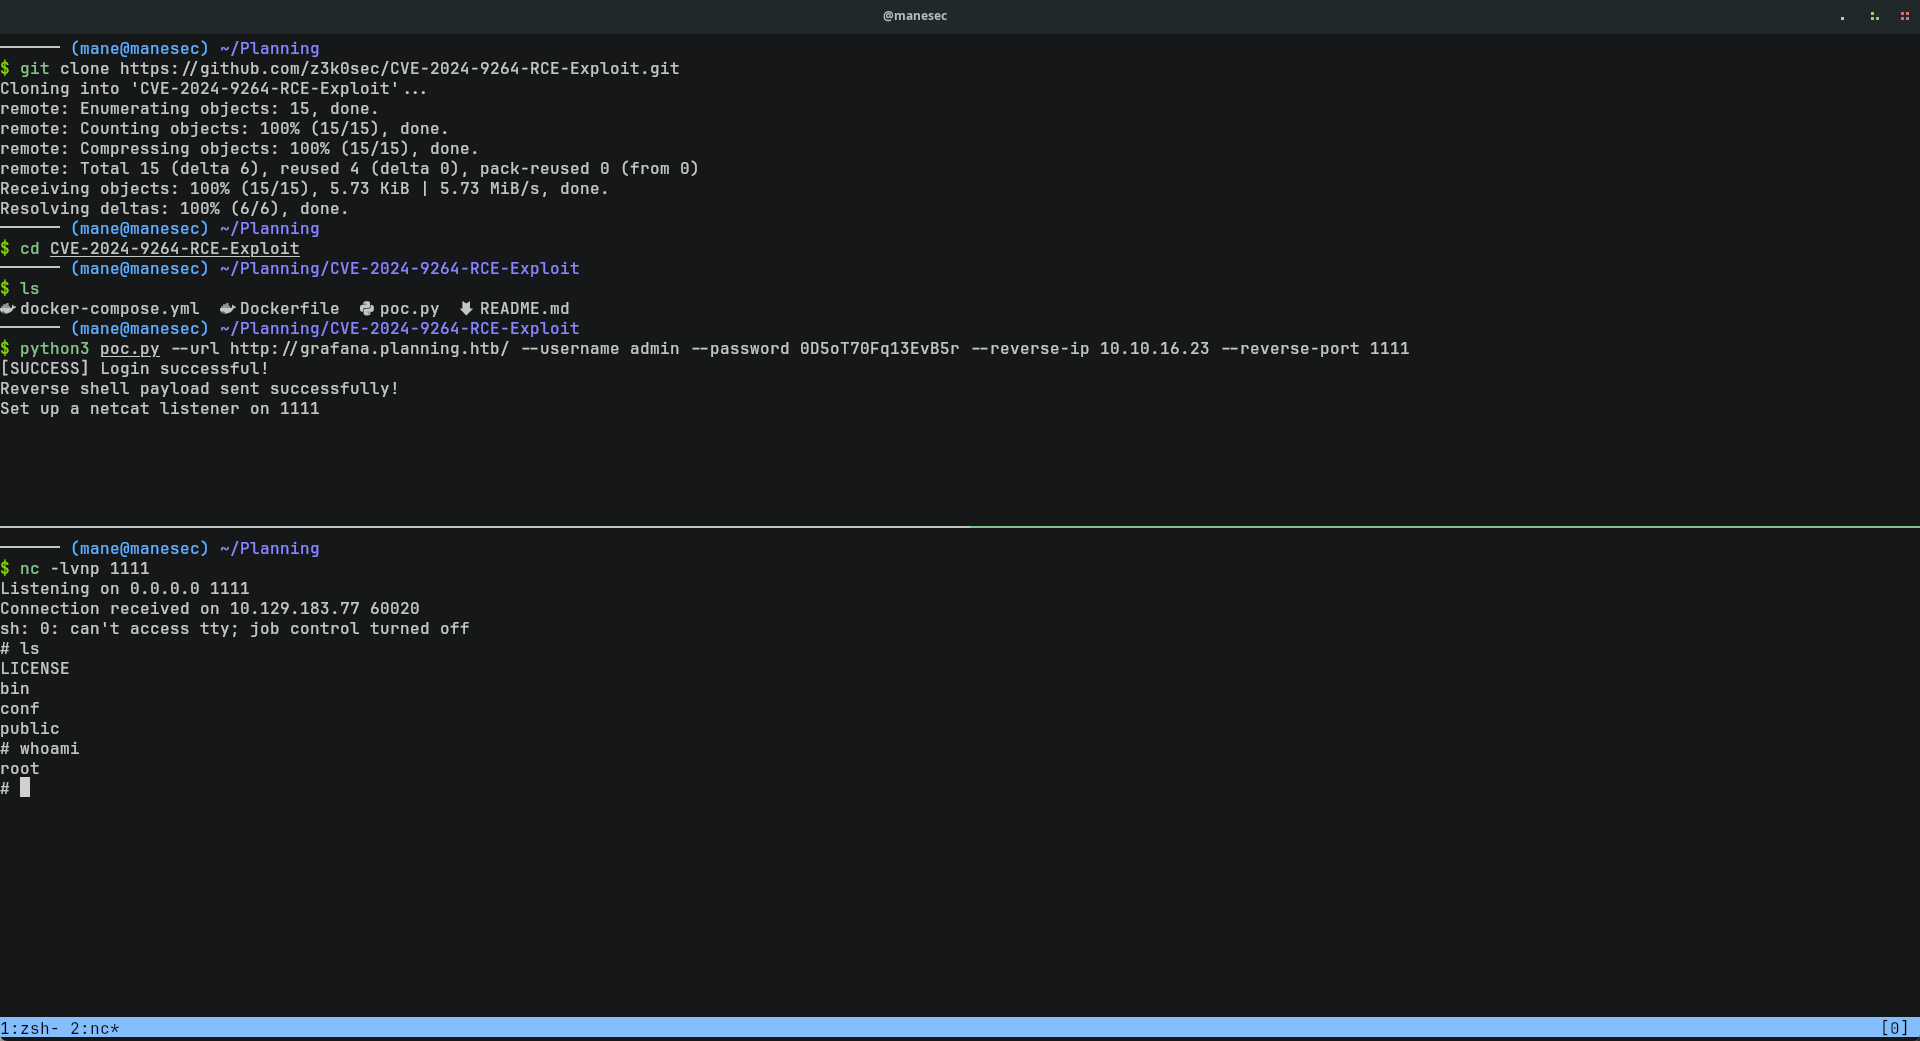
Task: Select the 2:nc* tmux window
Action: click(95, 1028)
